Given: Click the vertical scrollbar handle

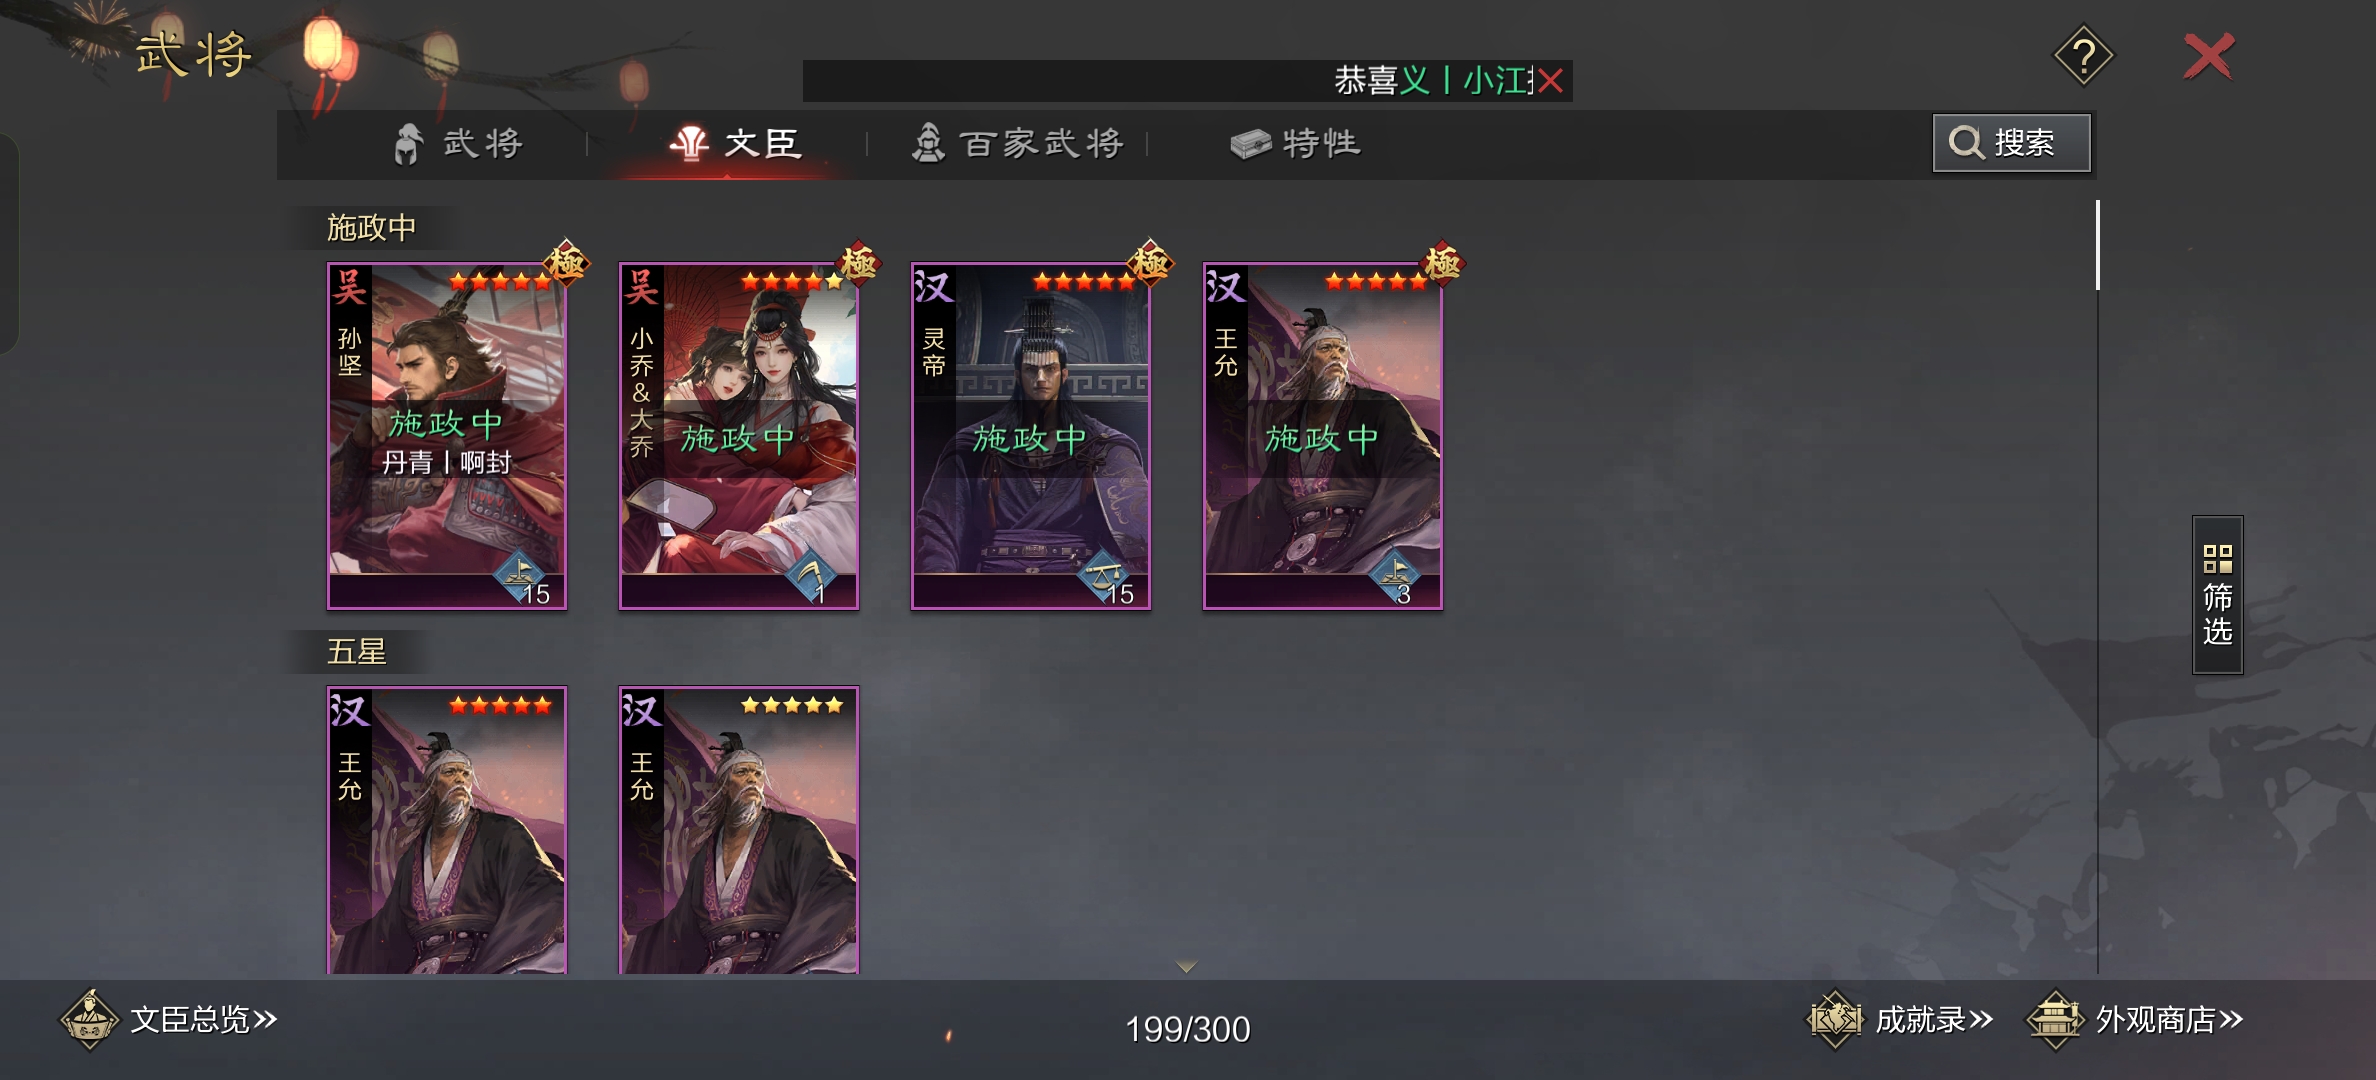Looking at the screenshot, I should pyautogui.click(x=2097, y=245).
